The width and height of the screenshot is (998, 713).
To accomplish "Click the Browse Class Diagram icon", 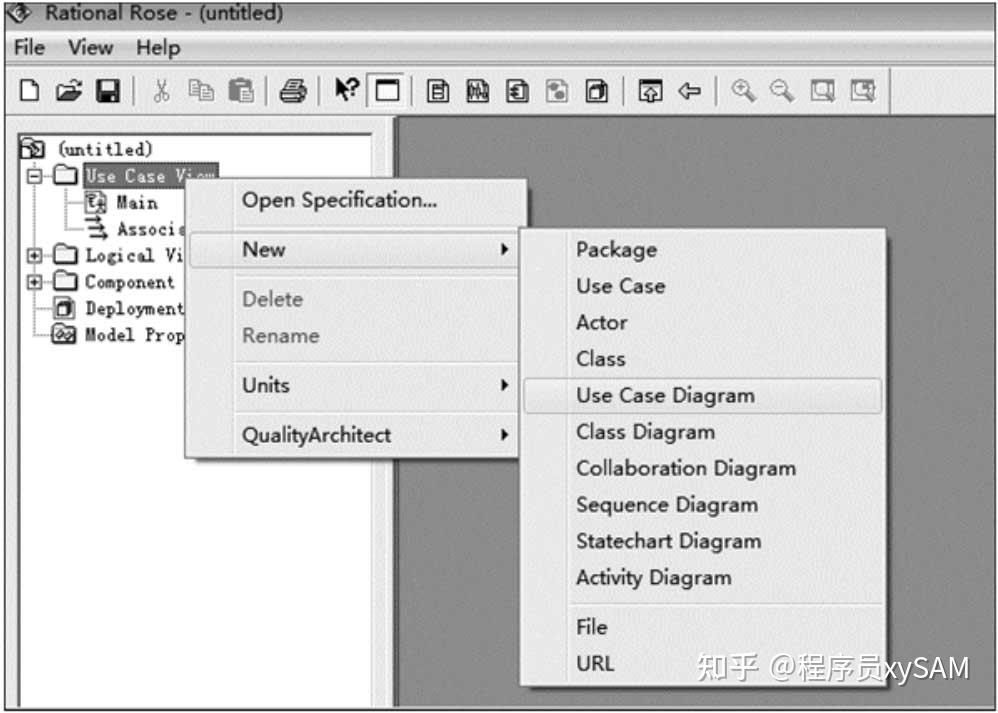I will tap(438, 91).
